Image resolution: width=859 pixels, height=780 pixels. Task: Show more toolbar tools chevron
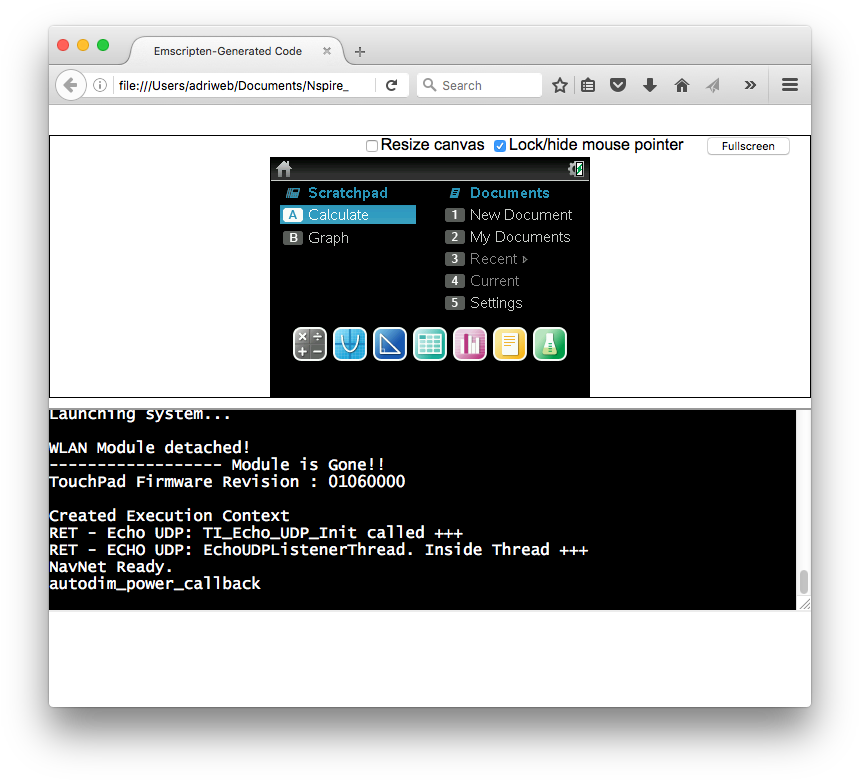(750, 85)
